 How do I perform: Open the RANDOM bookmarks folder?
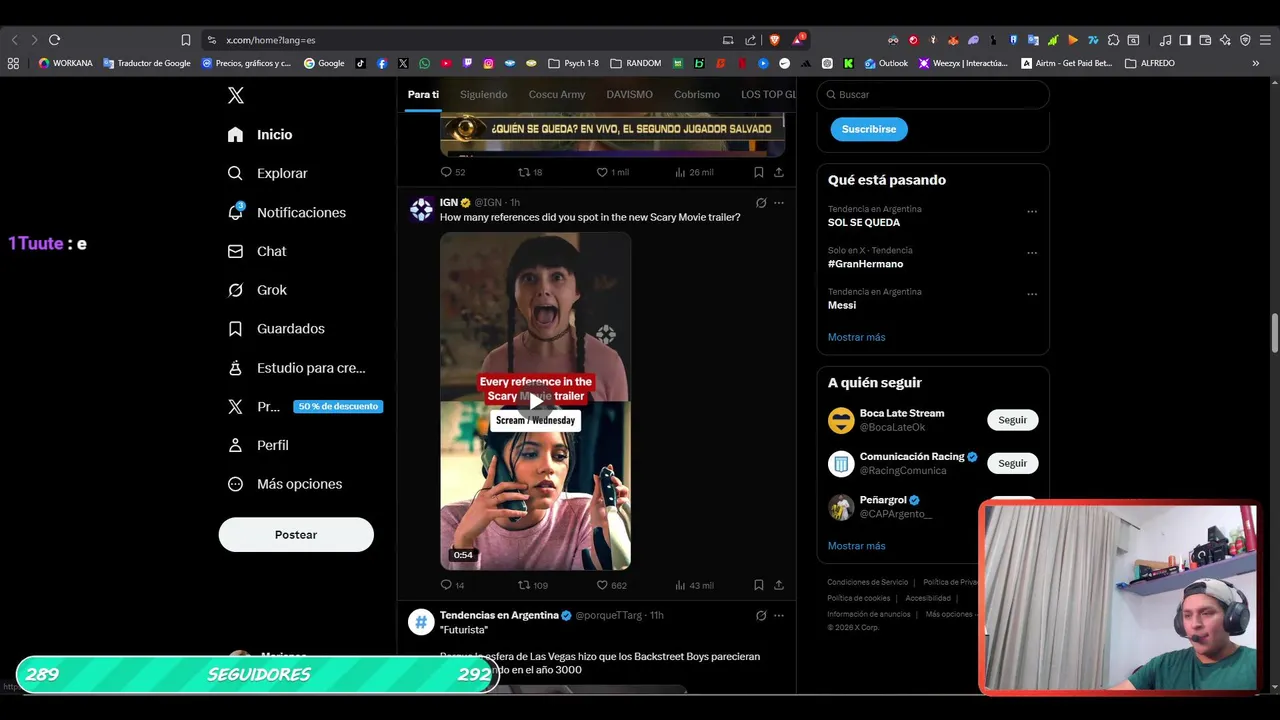(x=635, y=63)
